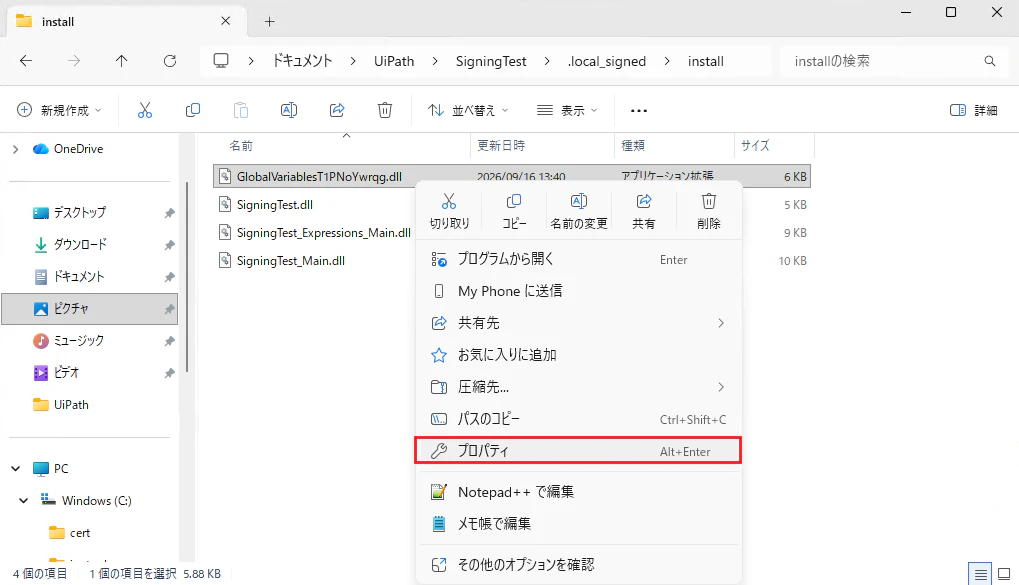This screenshot has width=1019, height=585.
Task: Open a new tab with plus button
Action: tap(270, 21)
